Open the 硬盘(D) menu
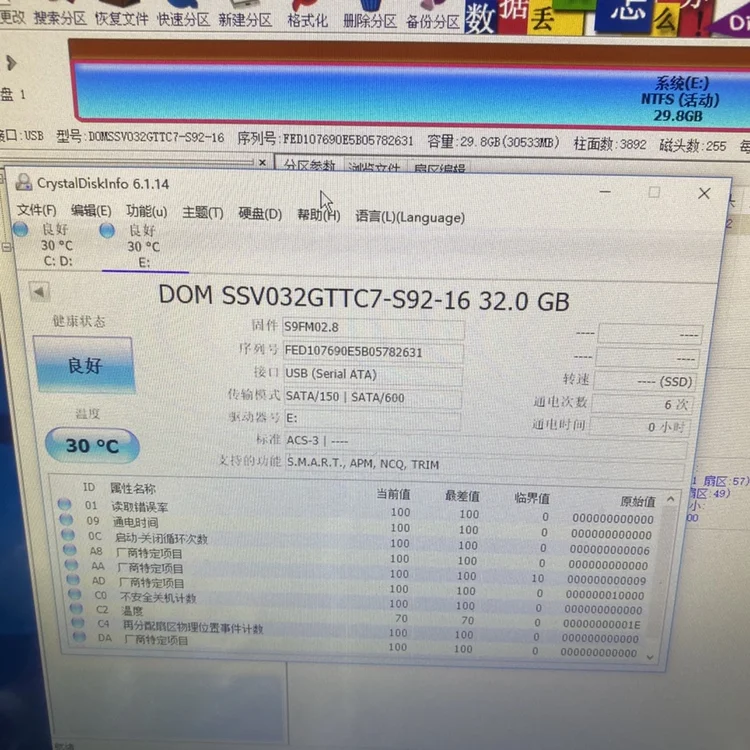Viewport: 750px width, 750px height. [260, 213]
